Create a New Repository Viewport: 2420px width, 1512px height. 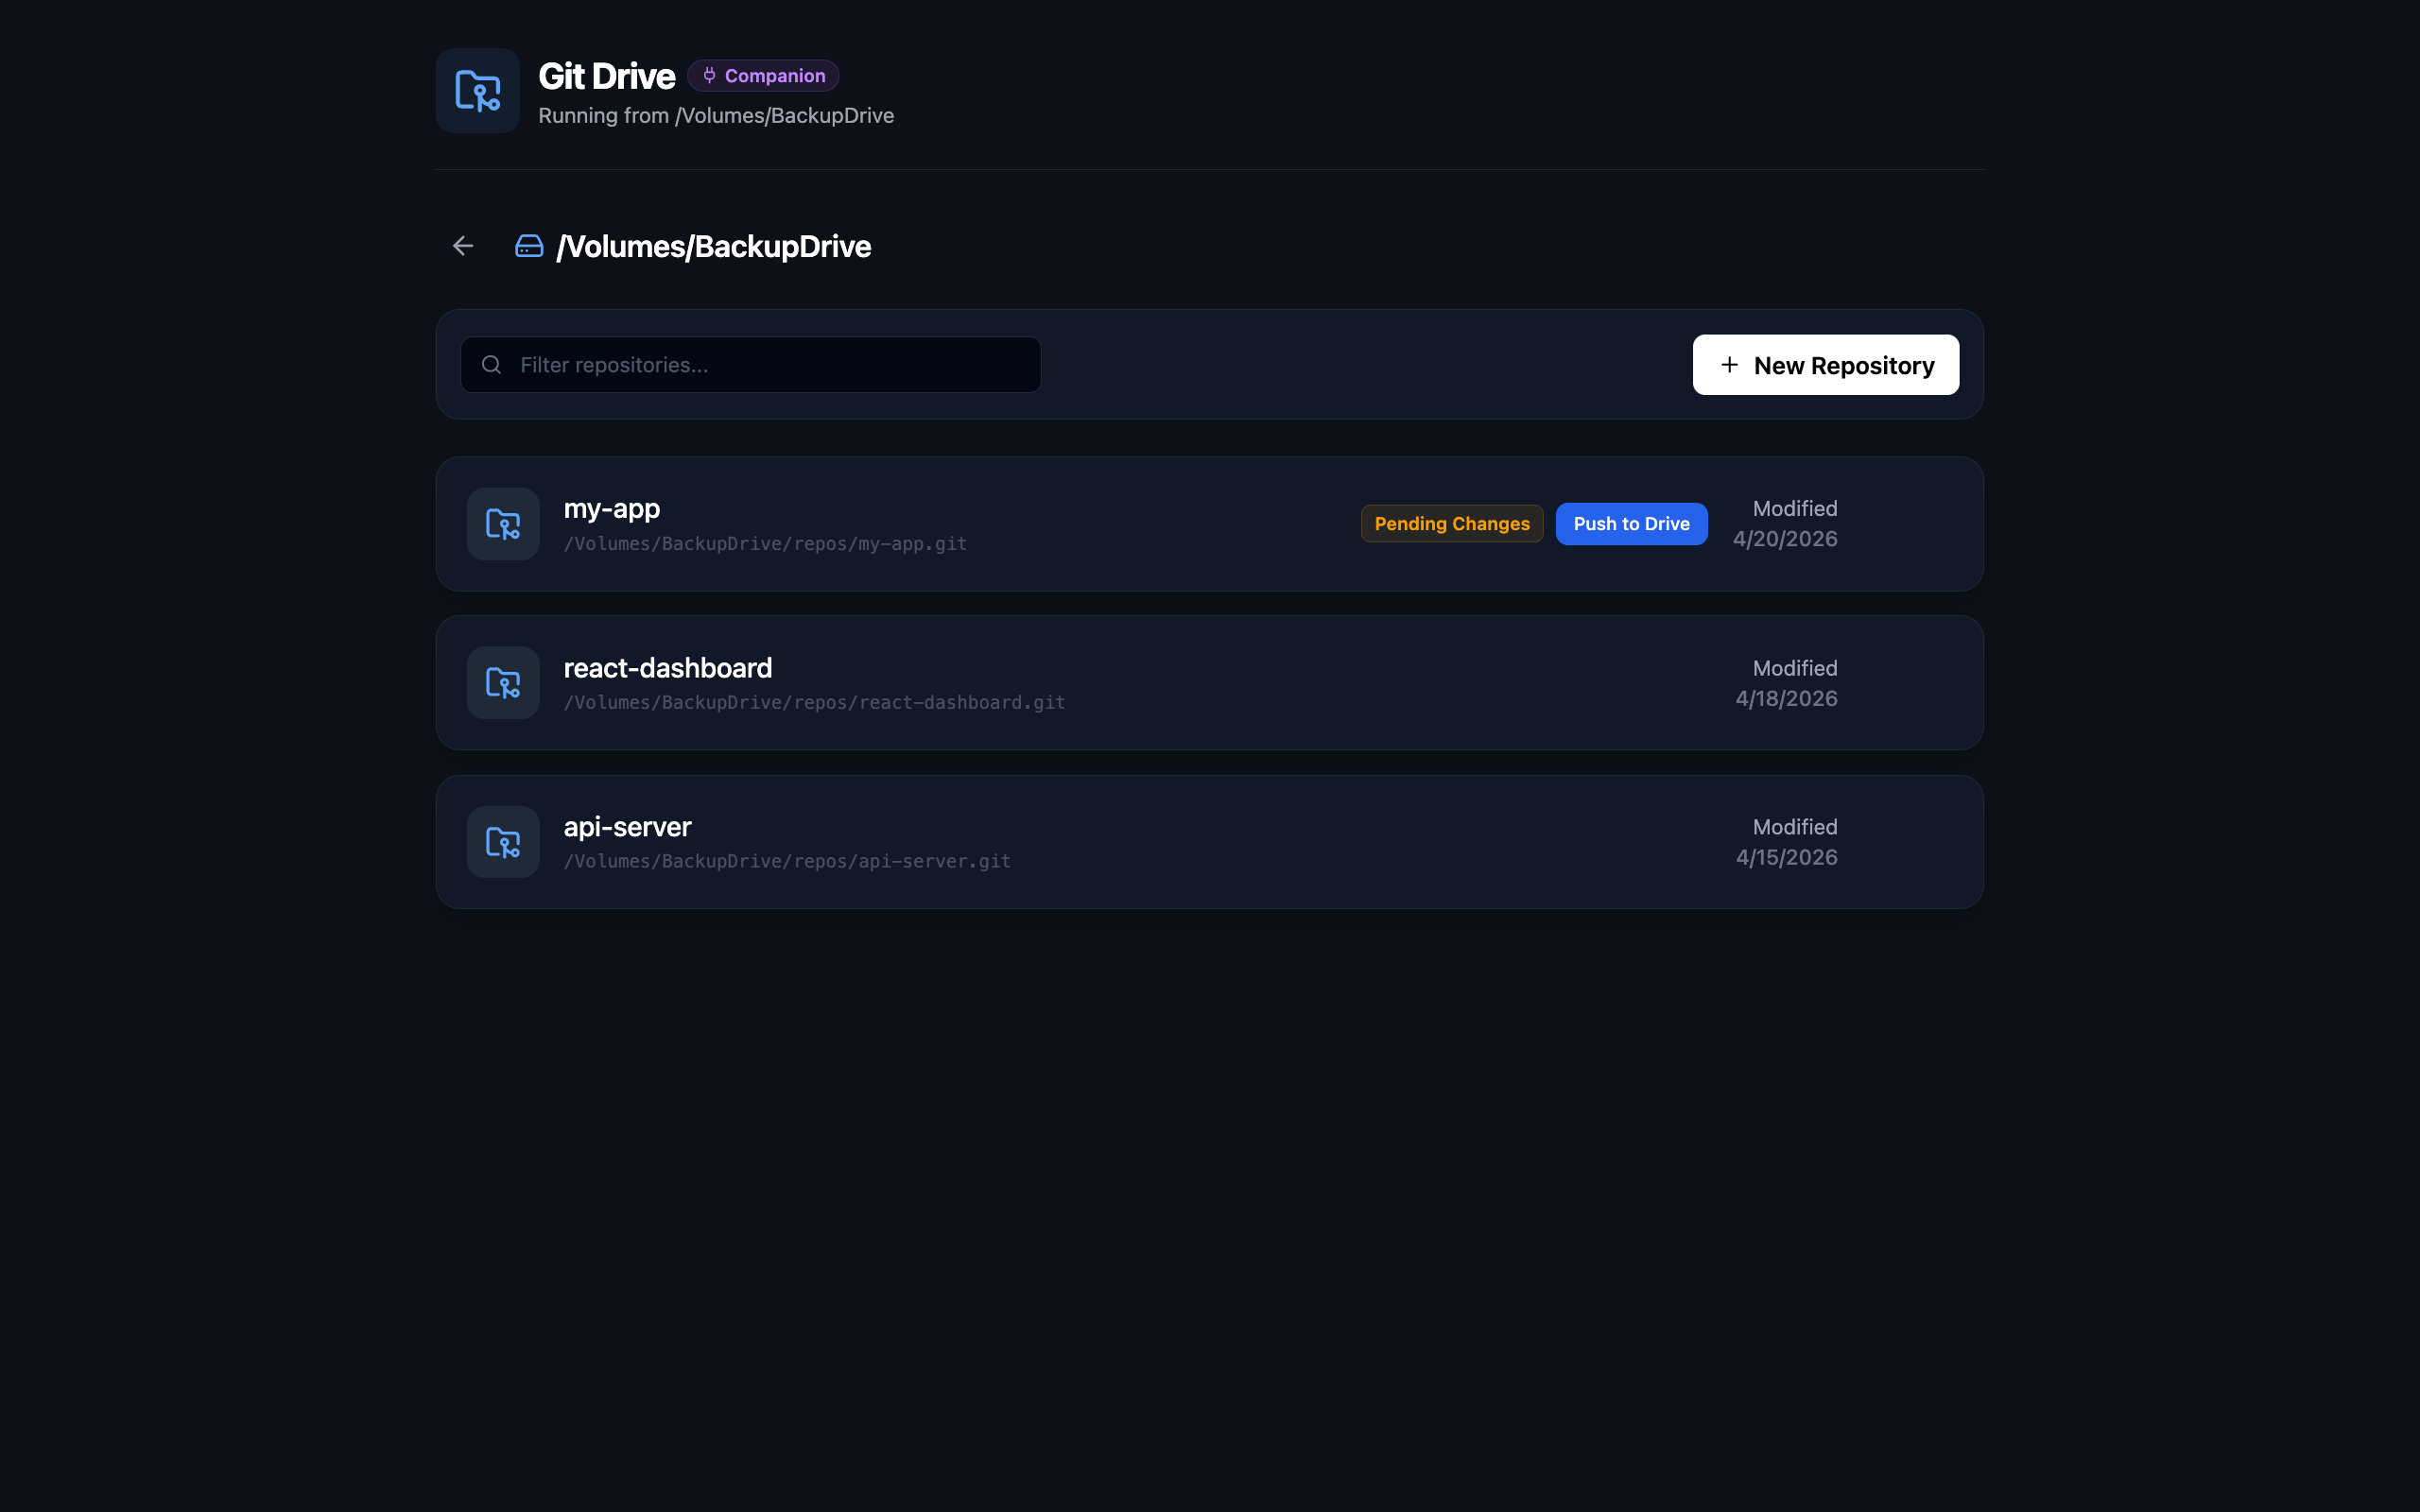pyautogui.click(x=1825, y=365)
